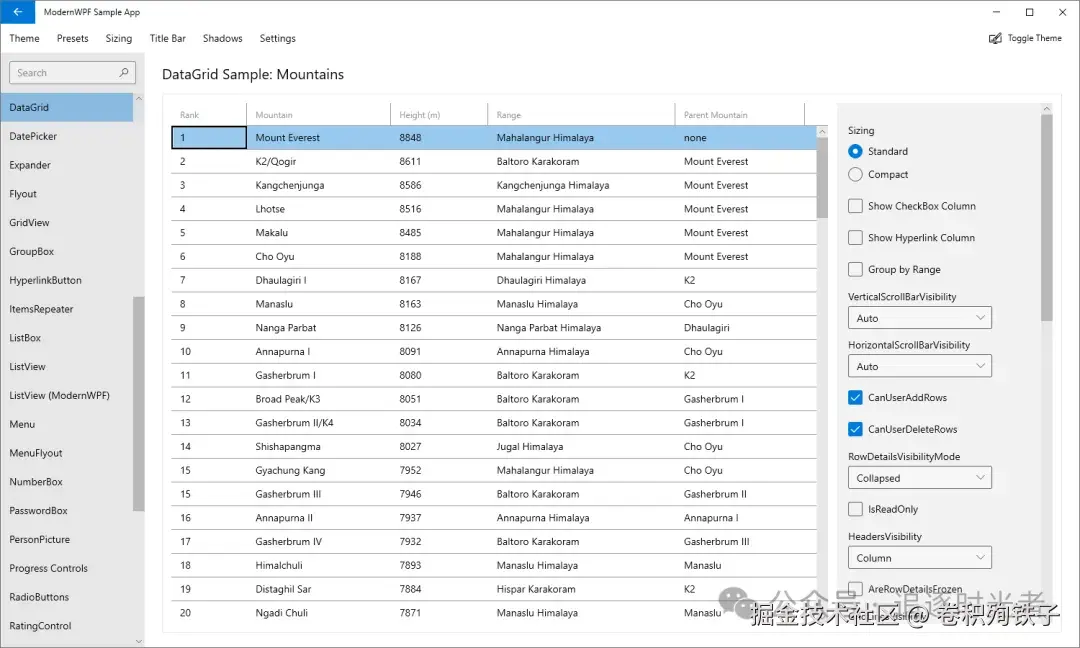Open the HorizontalScrollBarVisibility dropdown
Screen dimensions: 1080x648
(920, 366)
